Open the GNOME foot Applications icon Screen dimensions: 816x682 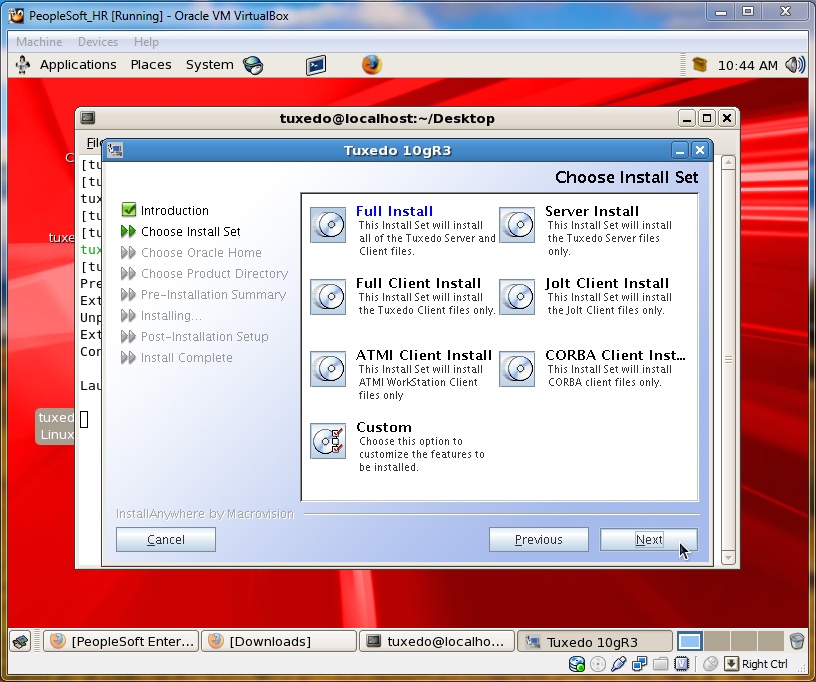point(23,65)
